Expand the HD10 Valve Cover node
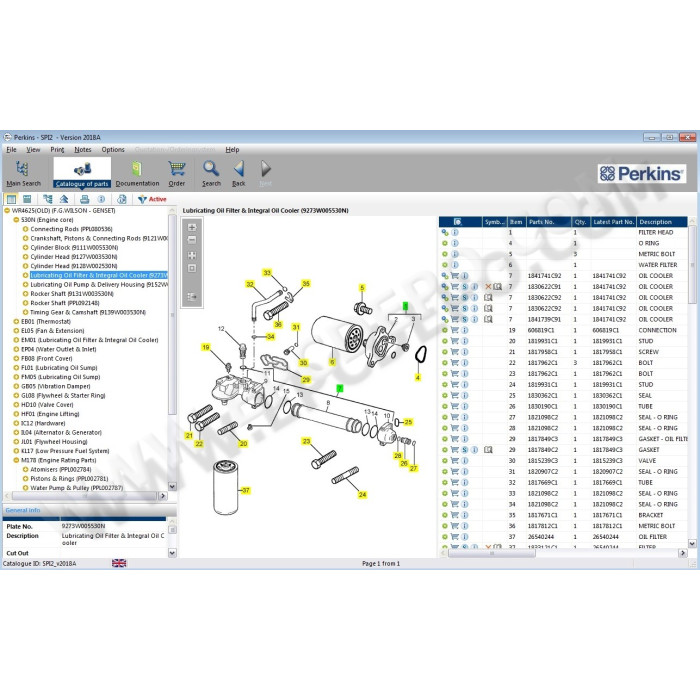This screenshot has height=700, width=700. tap(16, 405)
